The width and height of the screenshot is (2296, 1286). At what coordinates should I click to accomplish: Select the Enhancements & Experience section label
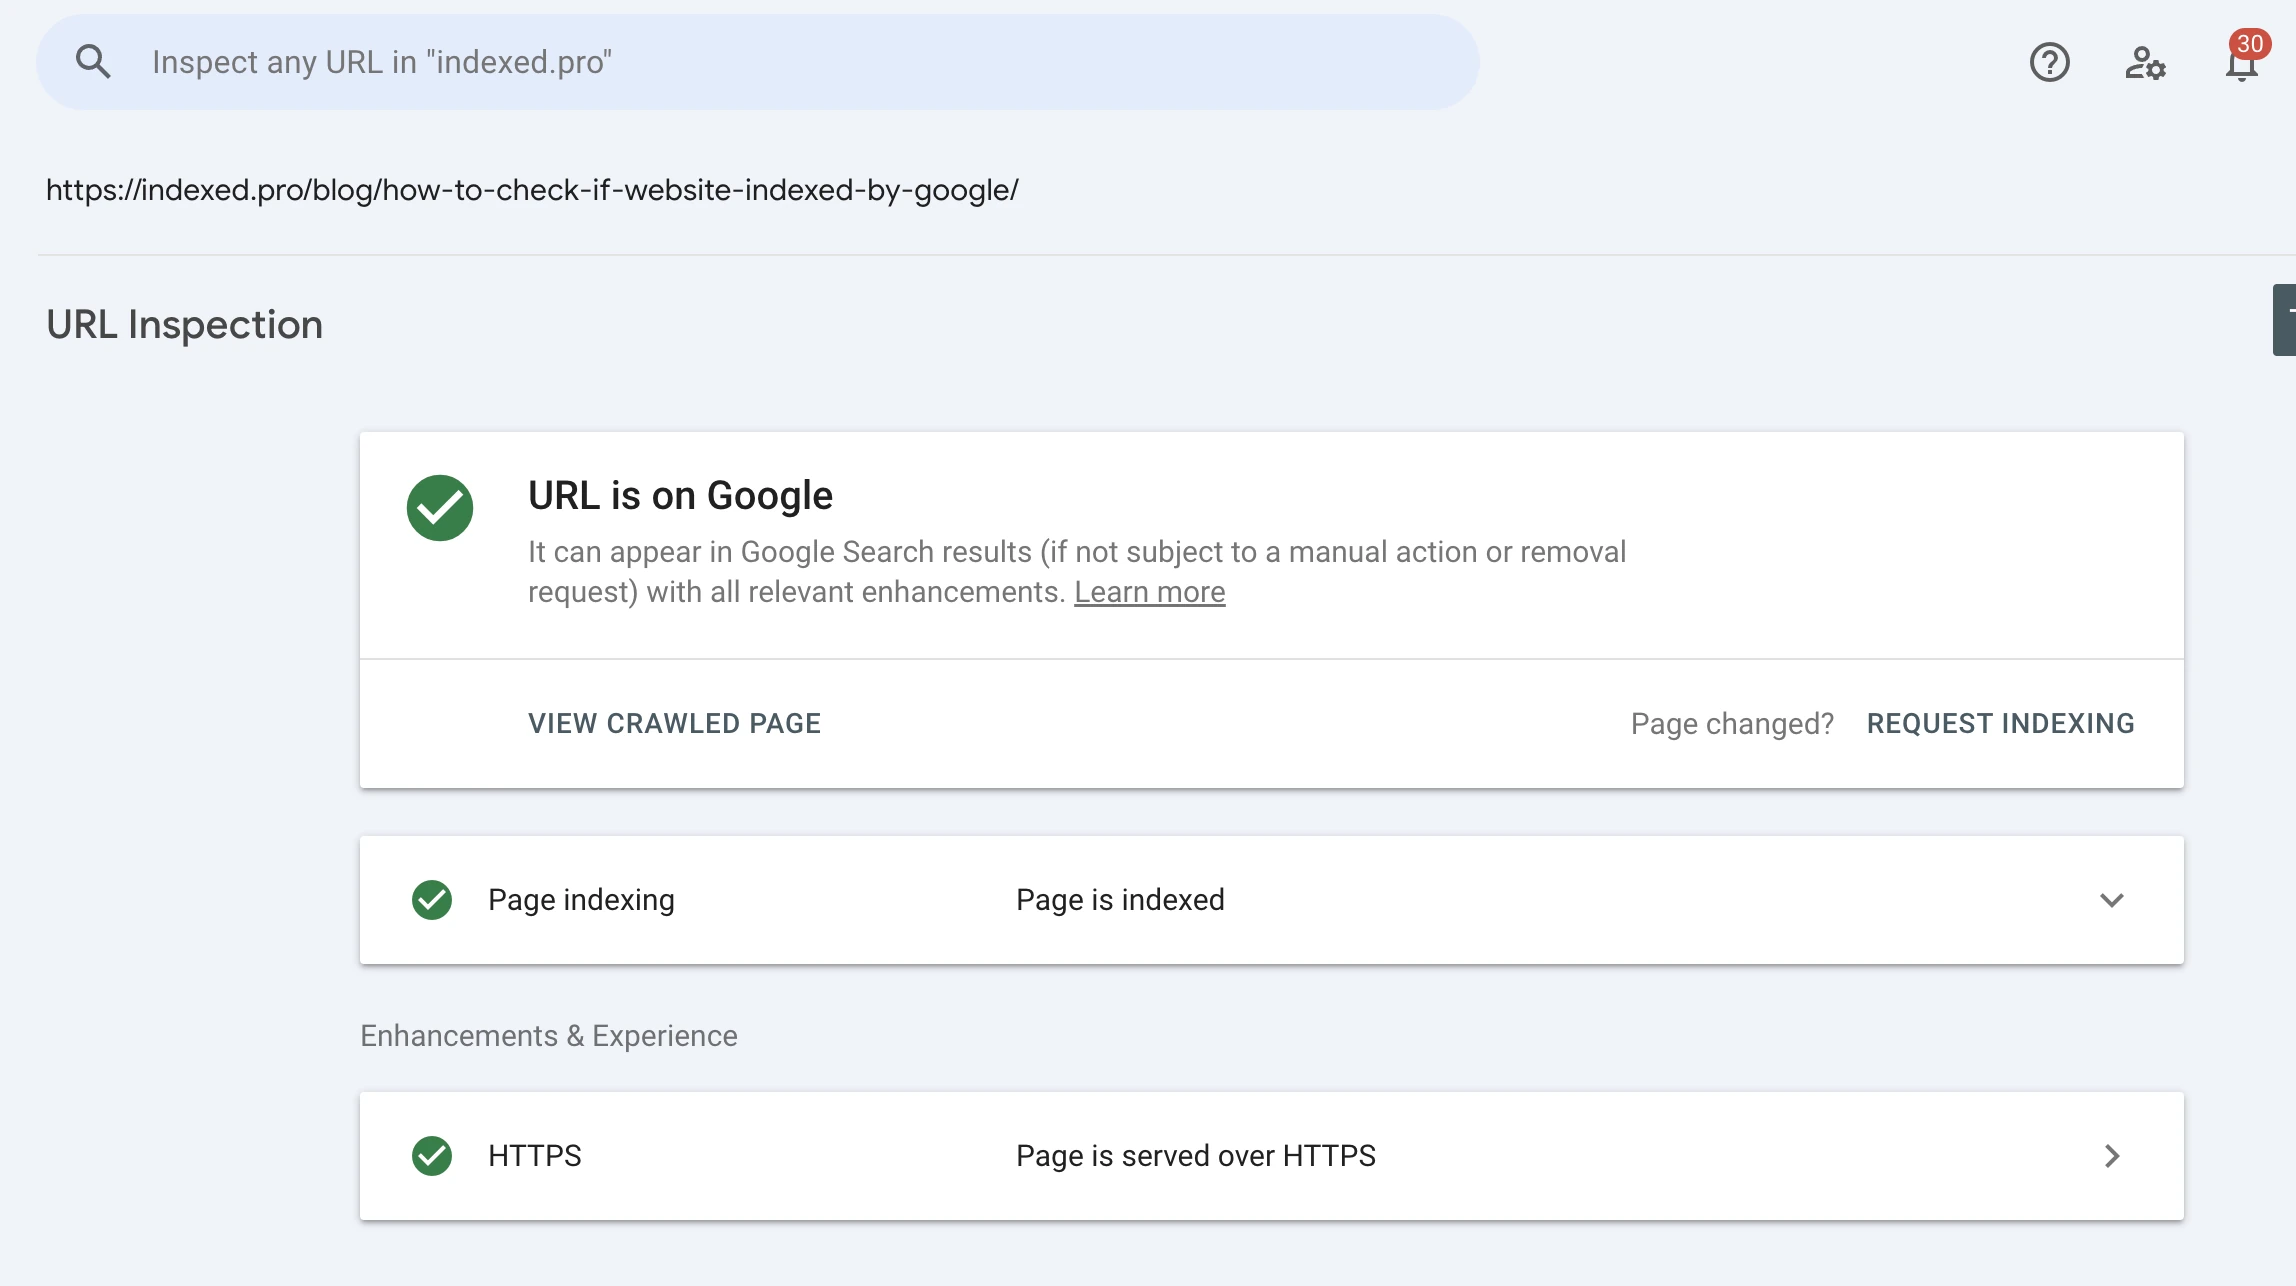pos(547,1035)
